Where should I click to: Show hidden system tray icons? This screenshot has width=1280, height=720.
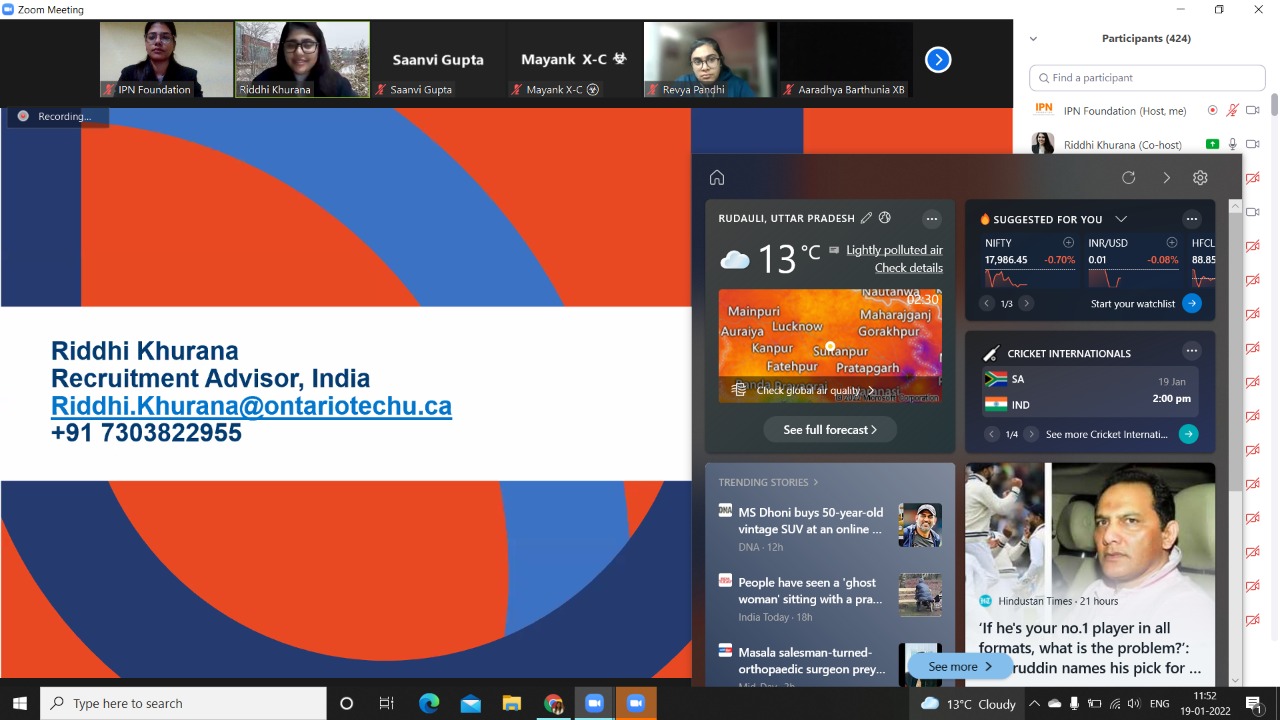pos(1034,704)
